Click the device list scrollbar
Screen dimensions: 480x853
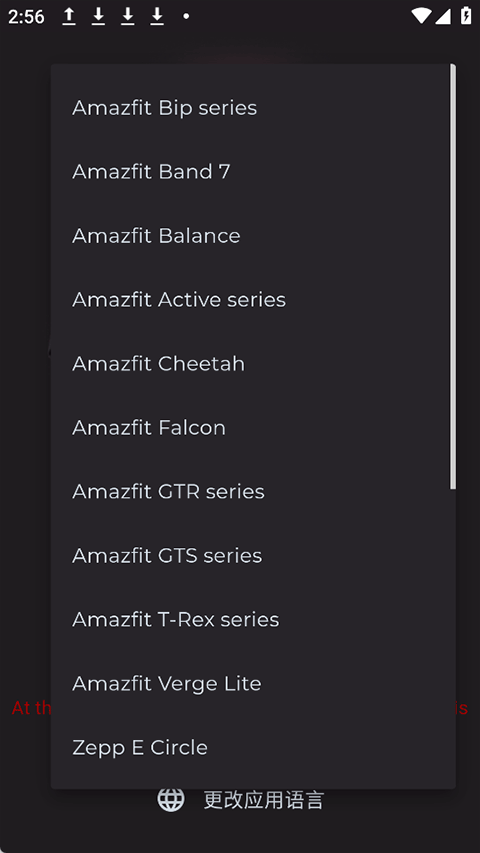click(x=452, y=276)
